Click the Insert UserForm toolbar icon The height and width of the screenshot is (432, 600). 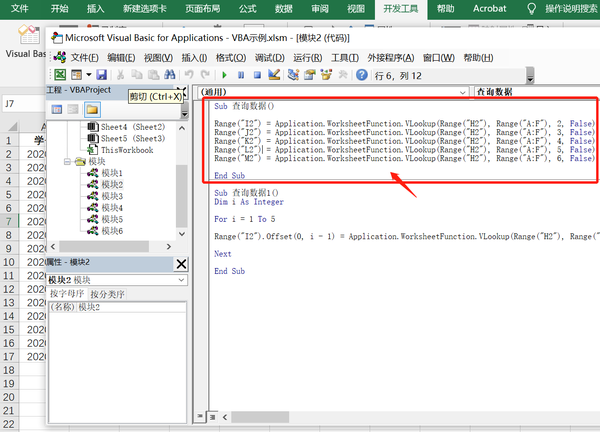tap(77, 75)
